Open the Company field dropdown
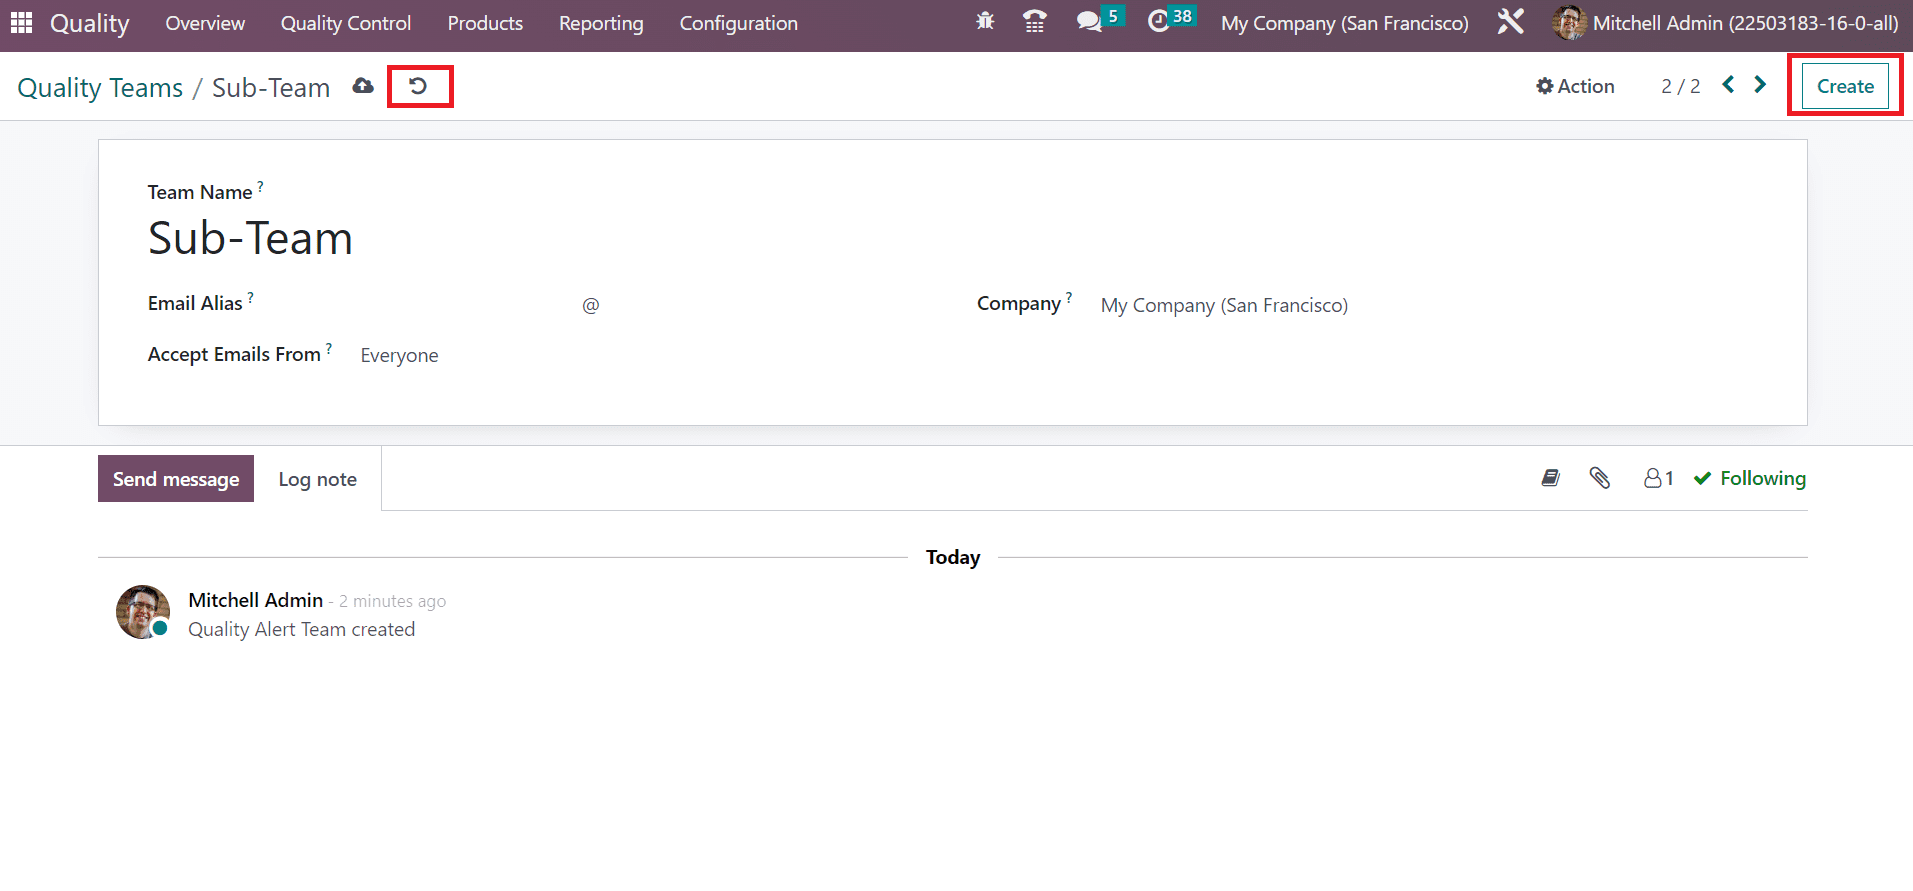The width and height of the screenshot is (1913, 891). pyautogui.click(x=1225, y=305)
